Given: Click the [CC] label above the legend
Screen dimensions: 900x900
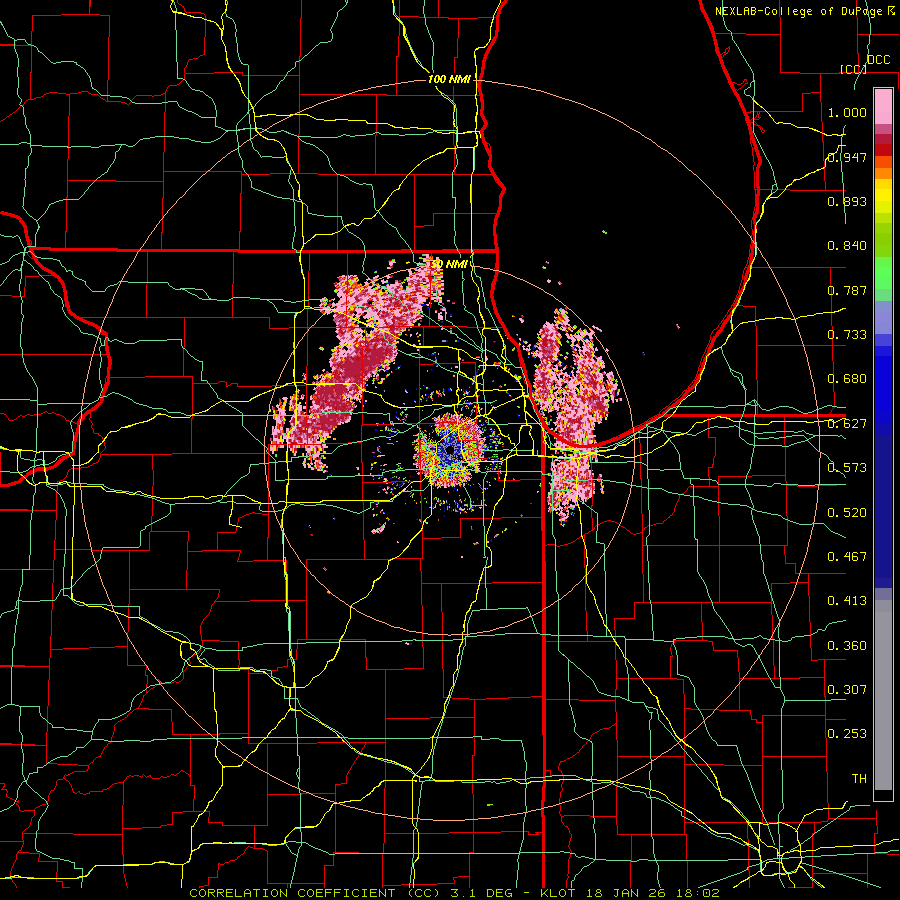Looking at the screenshot, I should coord(854,69).
